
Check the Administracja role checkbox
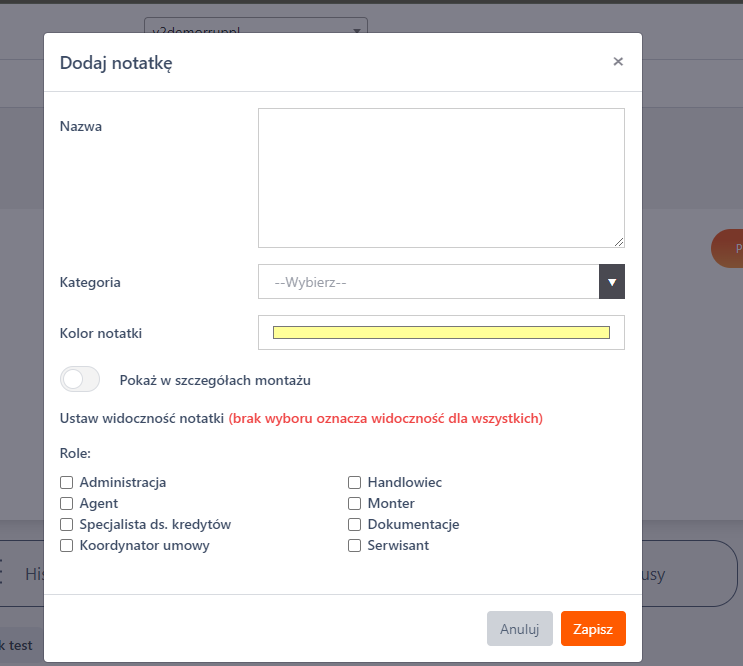coord(67,482)
